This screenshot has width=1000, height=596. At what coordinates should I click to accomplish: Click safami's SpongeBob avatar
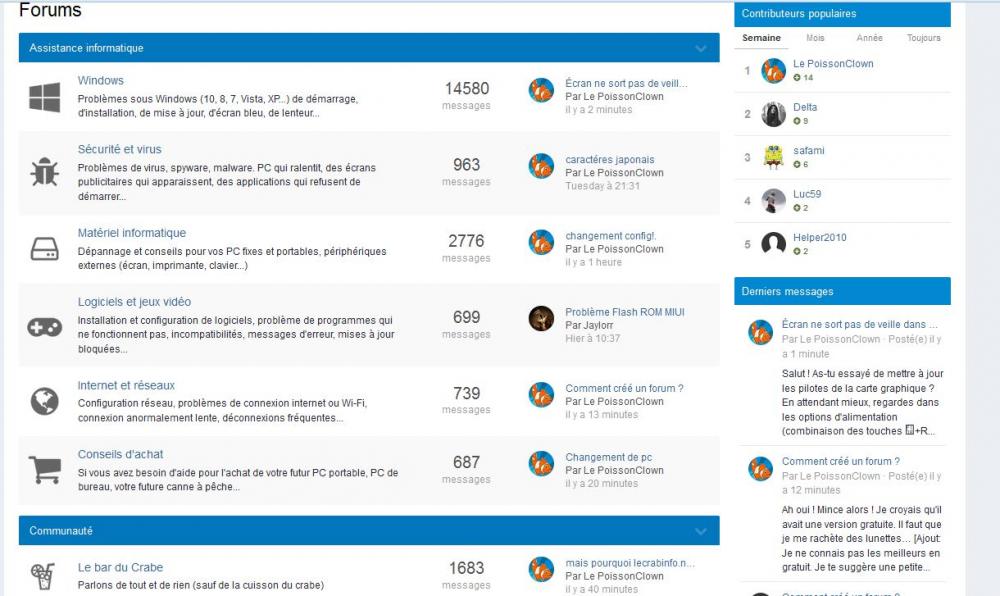[x=774, y=157]
